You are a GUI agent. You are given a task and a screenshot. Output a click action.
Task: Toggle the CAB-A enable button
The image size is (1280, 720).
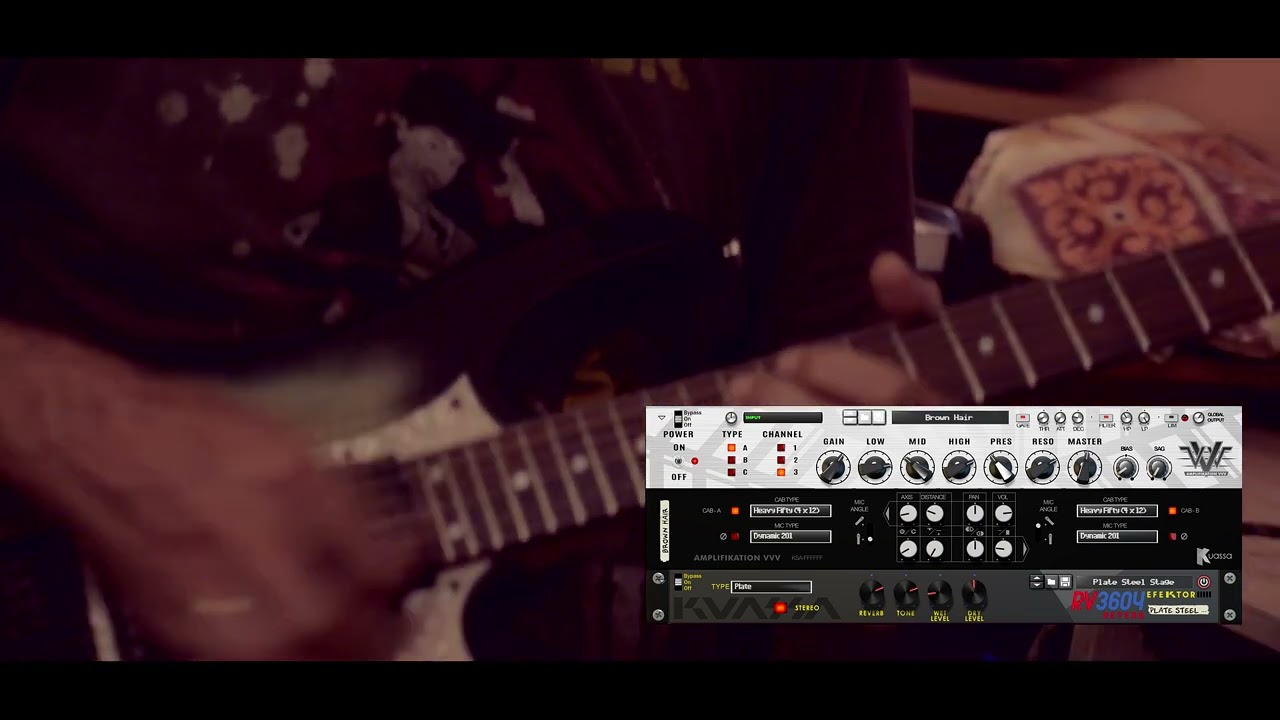pos(735,511)
